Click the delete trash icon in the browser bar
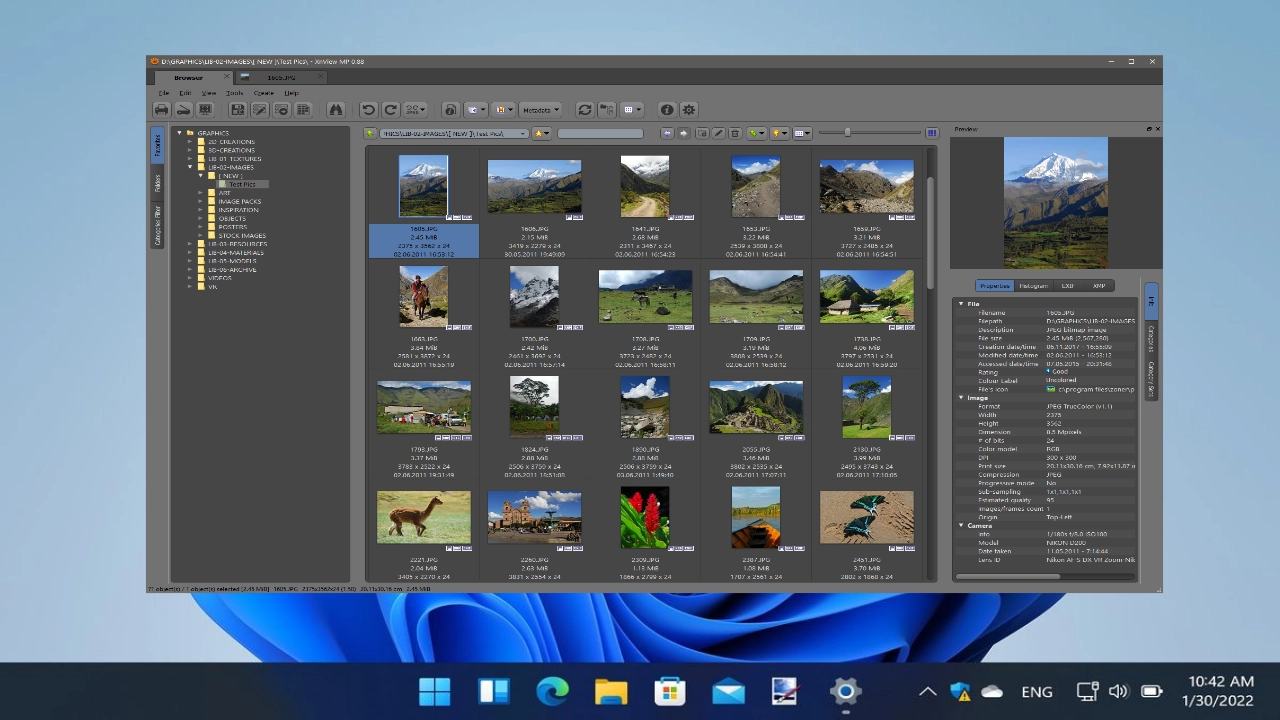The width and height of the screenshot is (1280, 720). click(x=734, y=133)
